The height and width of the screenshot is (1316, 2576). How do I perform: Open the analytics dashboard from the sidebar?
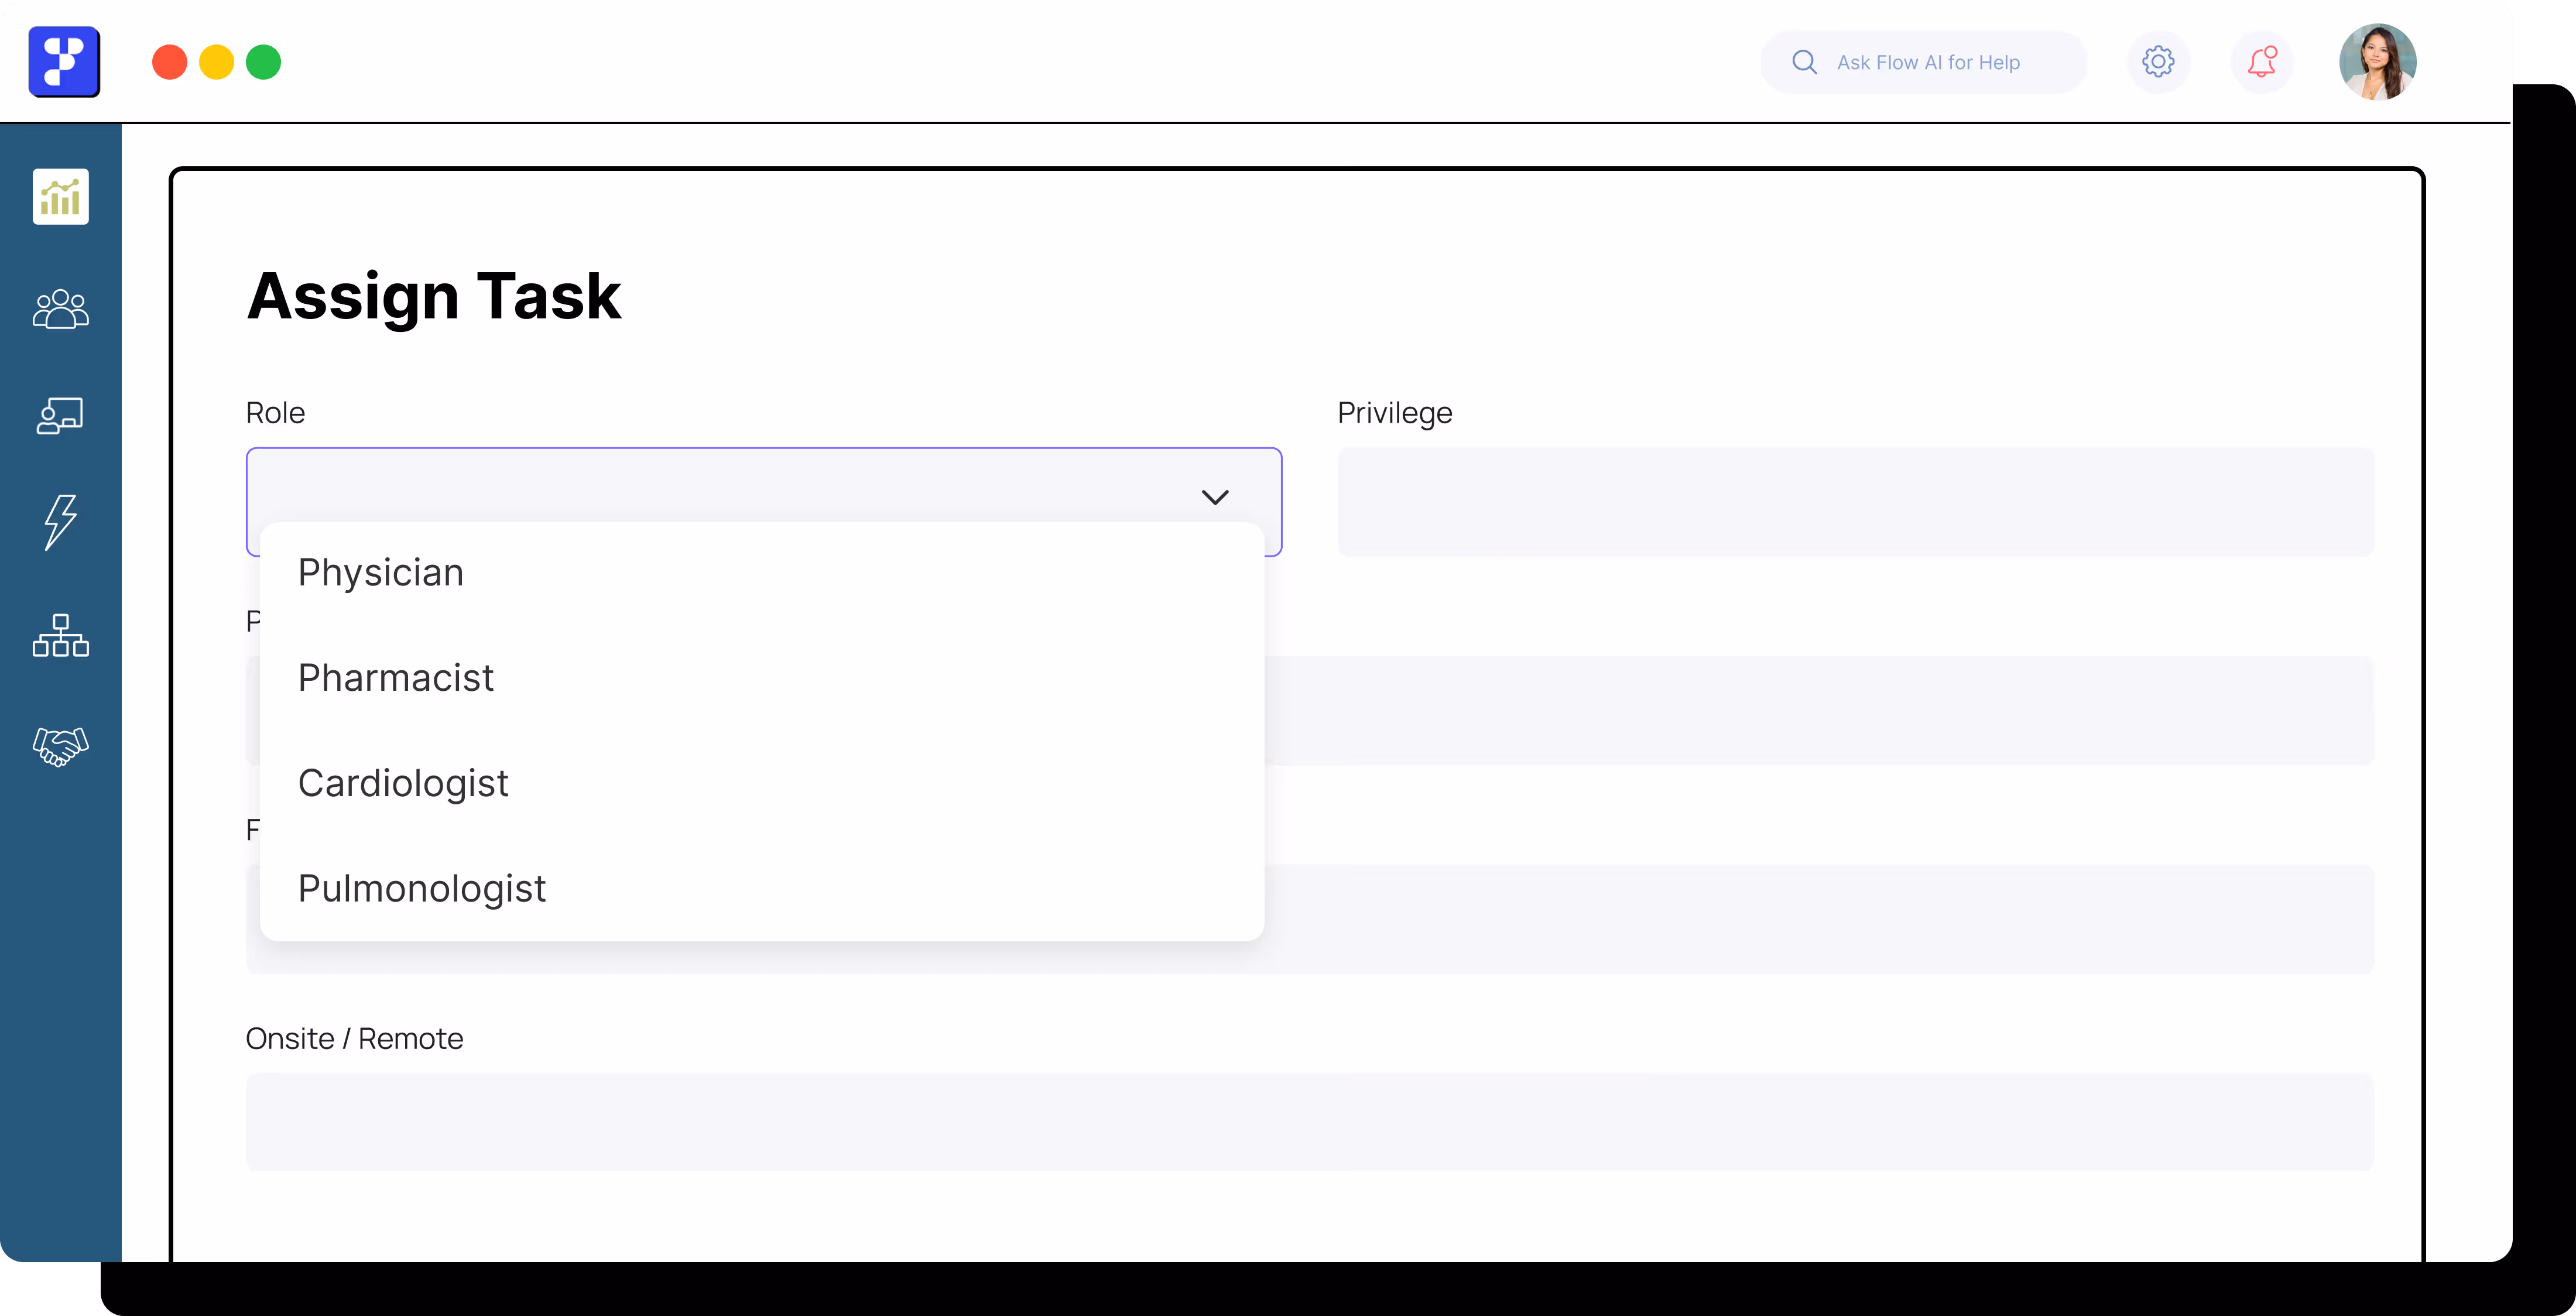point(60,197)
